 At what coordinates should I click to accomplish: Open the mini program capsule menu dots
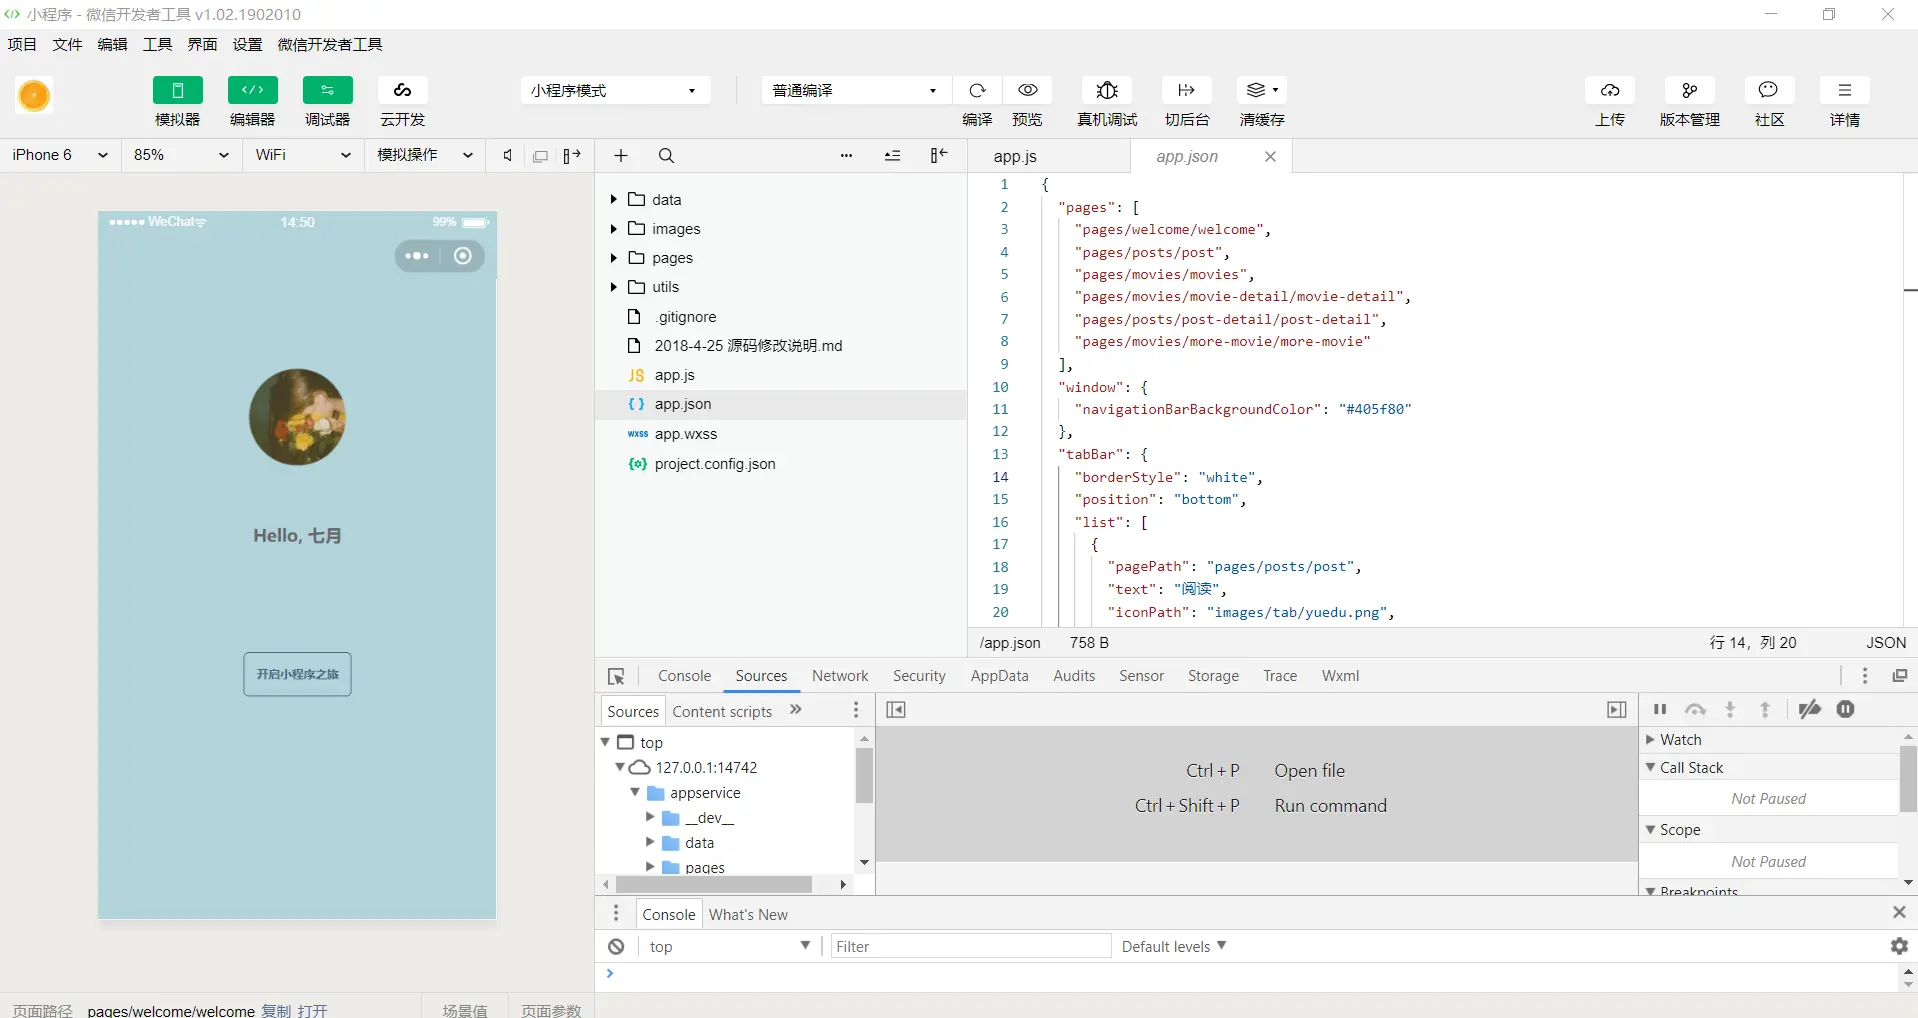click(417, 256)
